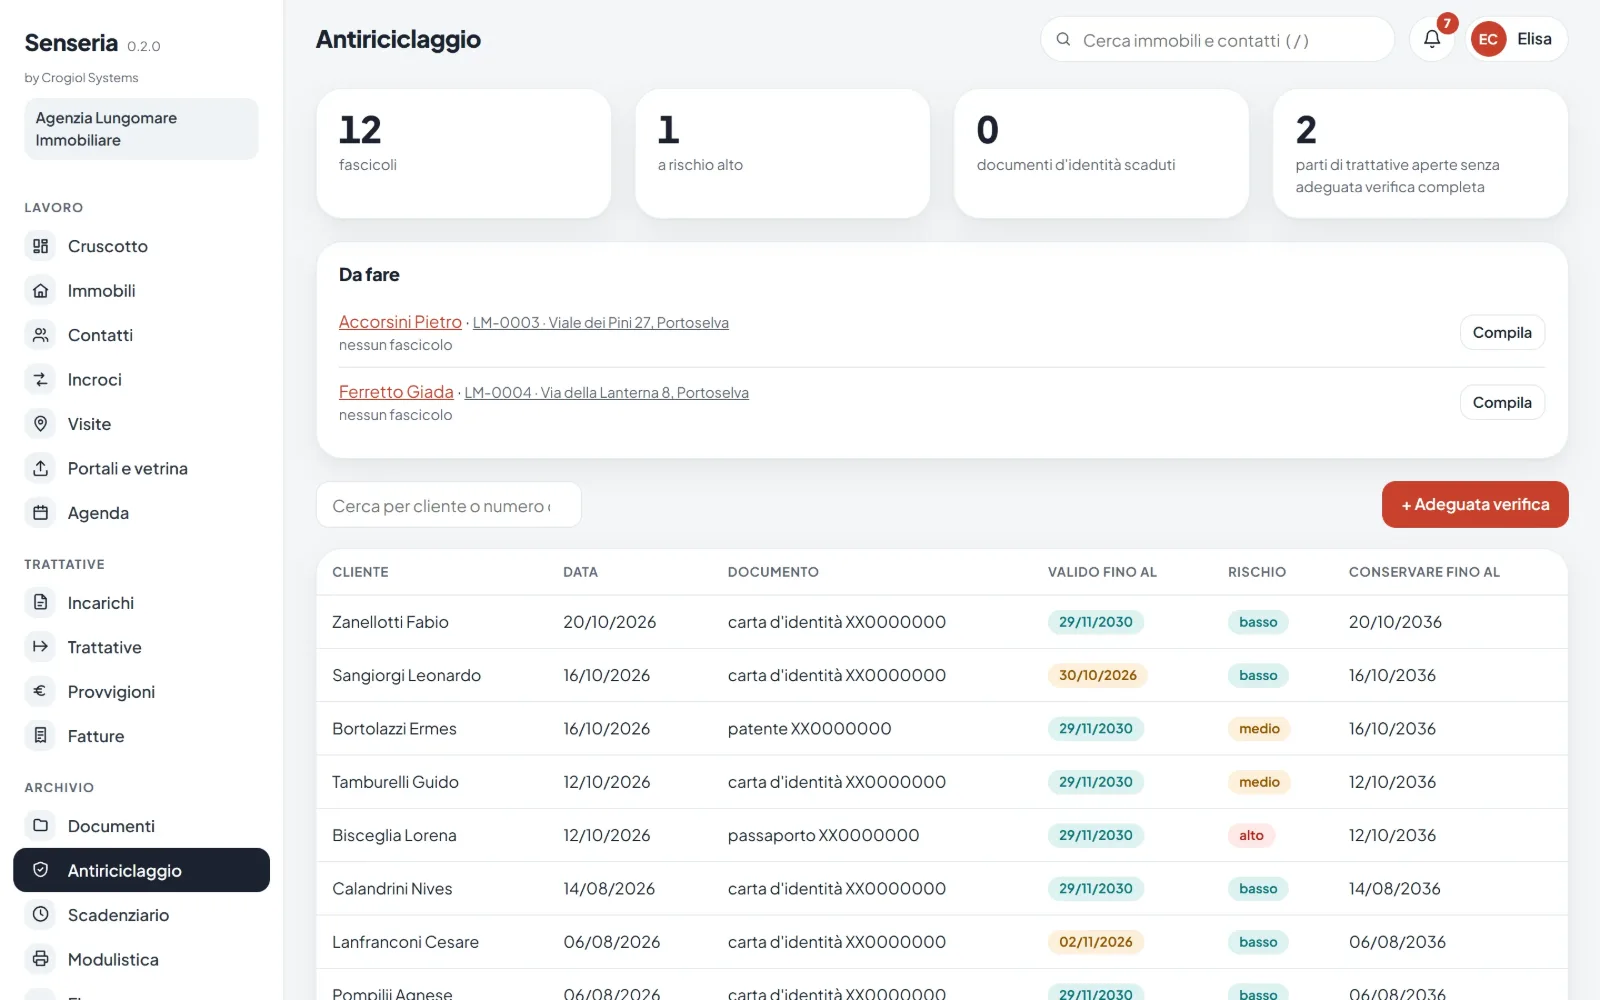1600x1000 pixels.
Task: Open the Modulistica printer icon
Action: click(x=40, y=959)
